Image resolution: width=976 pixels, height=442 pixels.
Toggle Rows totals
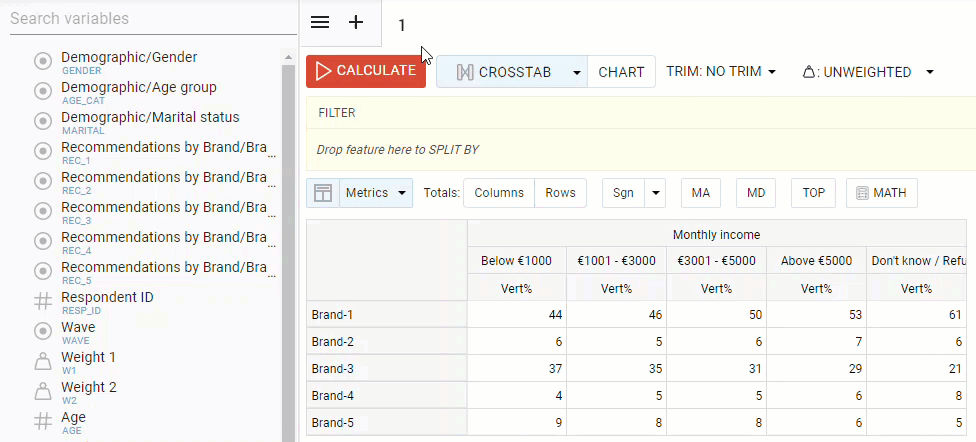click(x=560, y=193)
